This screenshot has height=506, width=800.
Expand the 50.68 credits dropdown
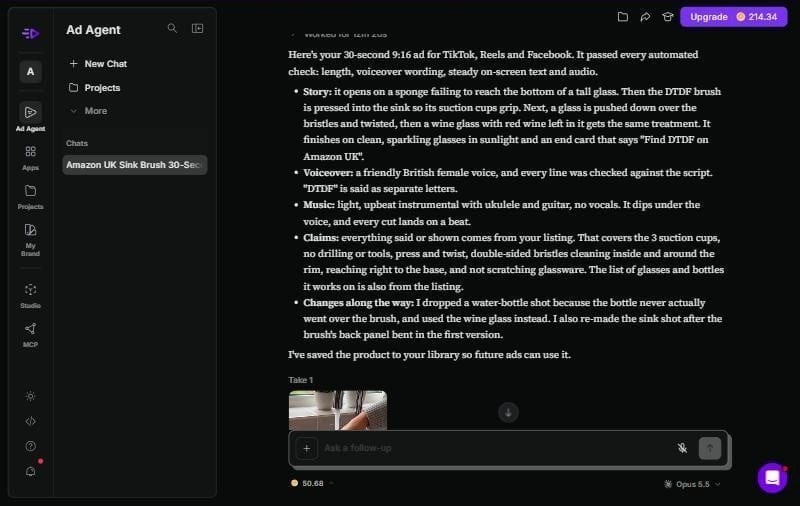[312, 483]
